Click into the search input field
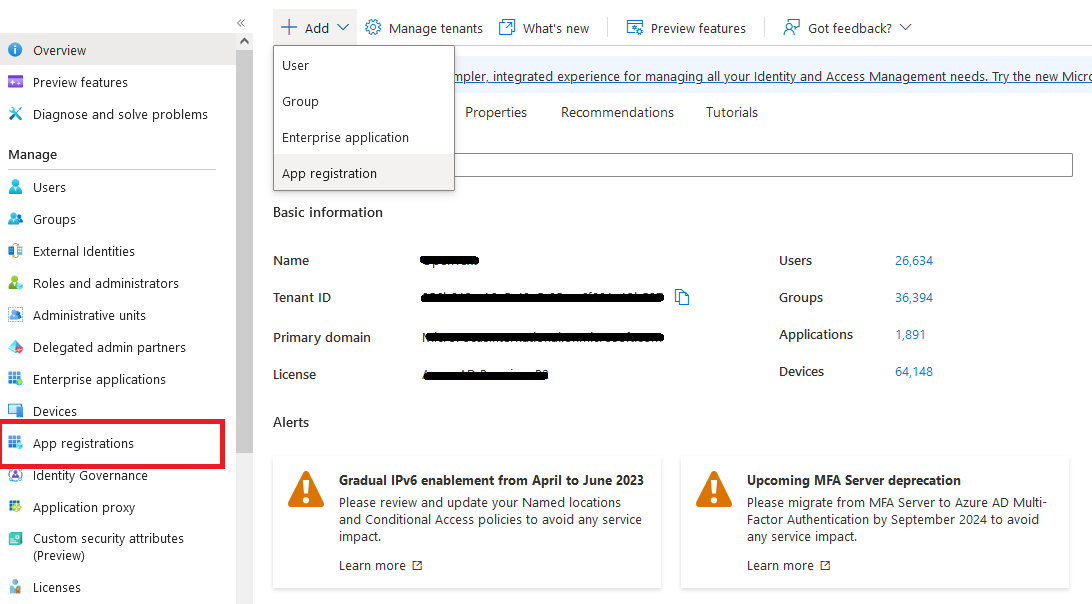The width and height of the screenshot is (1092, 604). pyautogui.click(x=763, y=165)
